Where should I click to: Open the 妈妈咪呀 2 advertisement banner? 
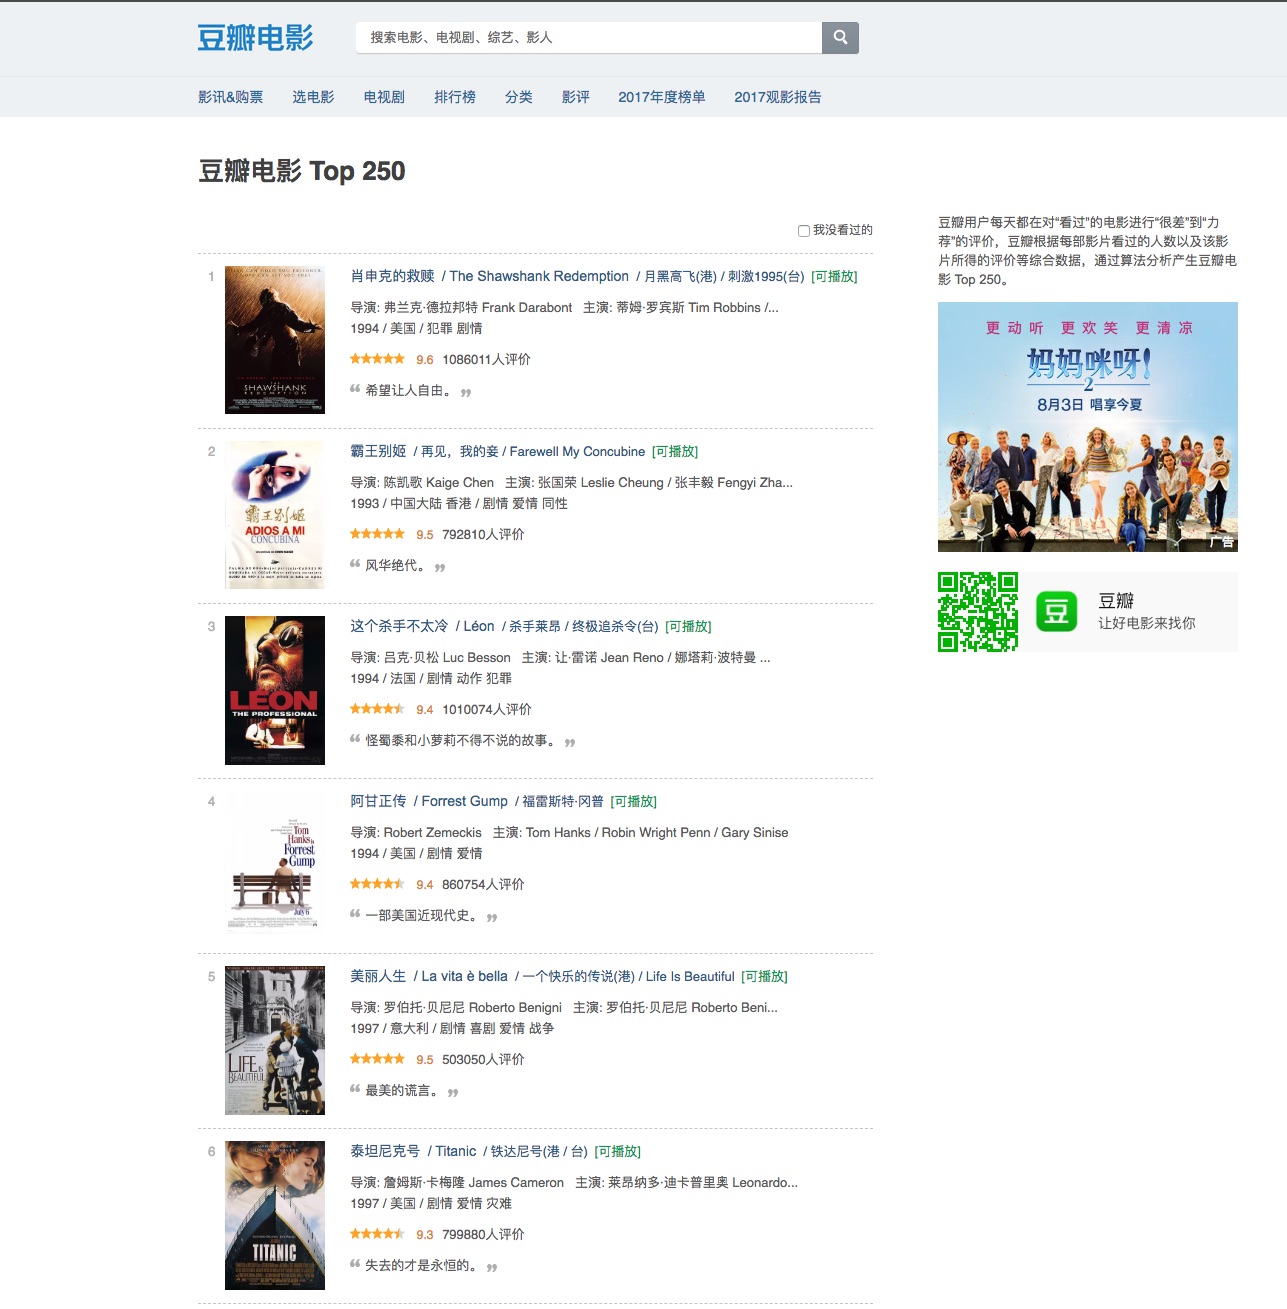point(1088,427)
